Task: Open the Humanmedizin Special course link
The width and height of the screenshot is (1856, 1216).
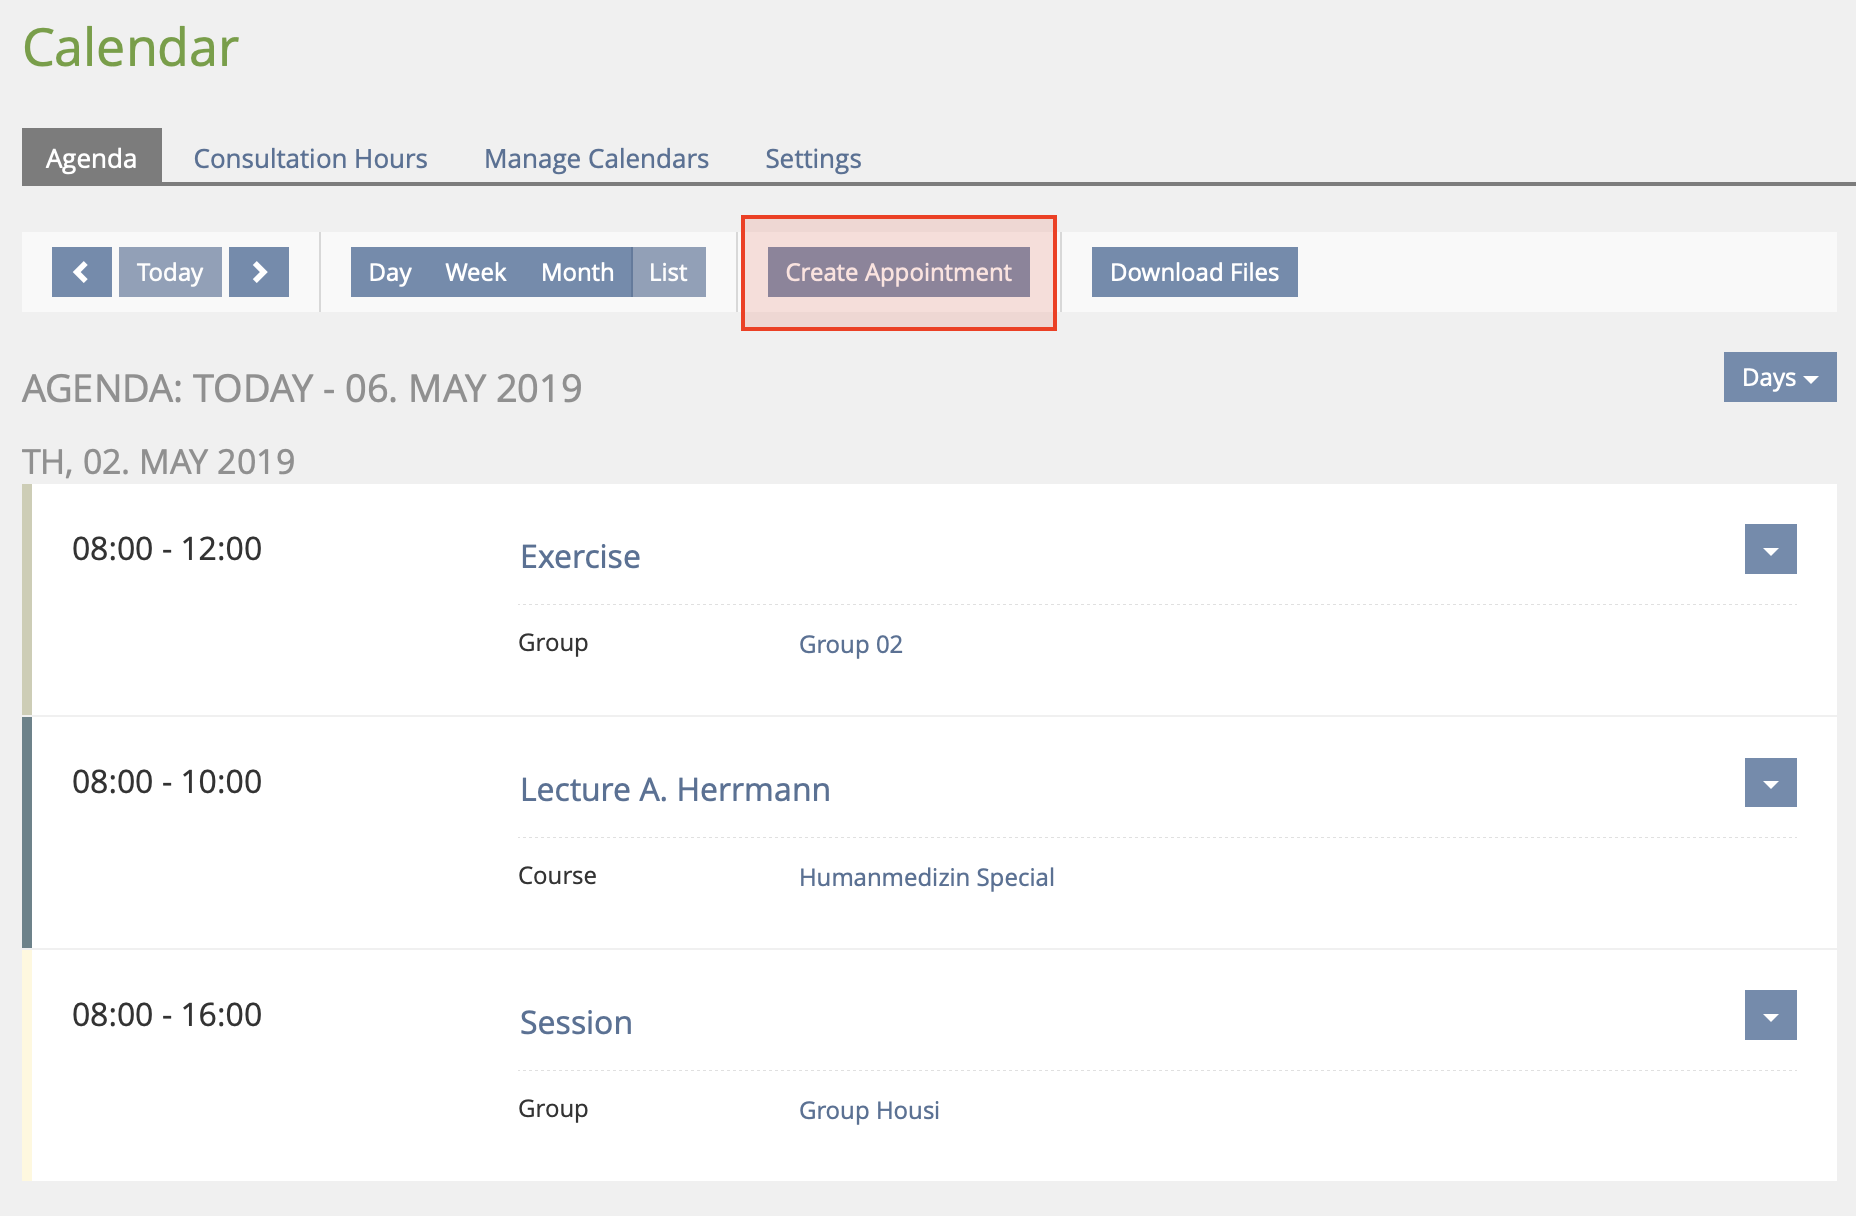Action: click(x=926, y=877)
